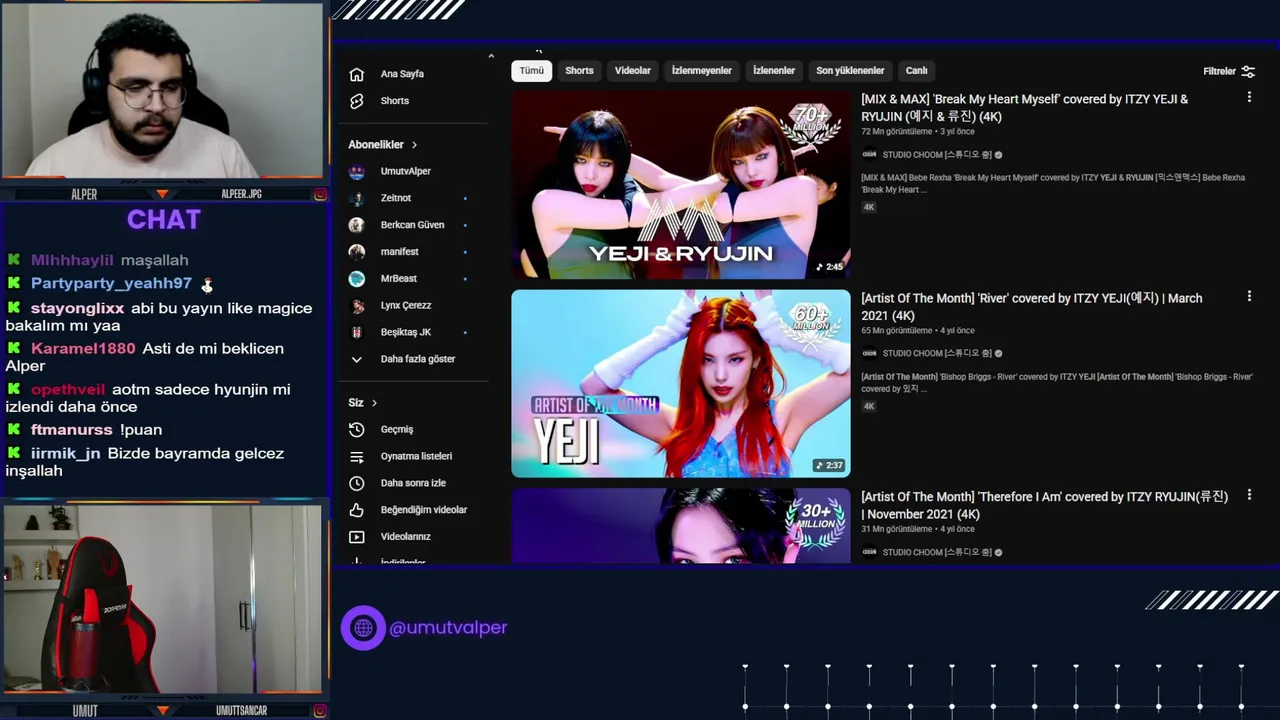
Task: Click 4K badge under River video
Action: point(869,406)
